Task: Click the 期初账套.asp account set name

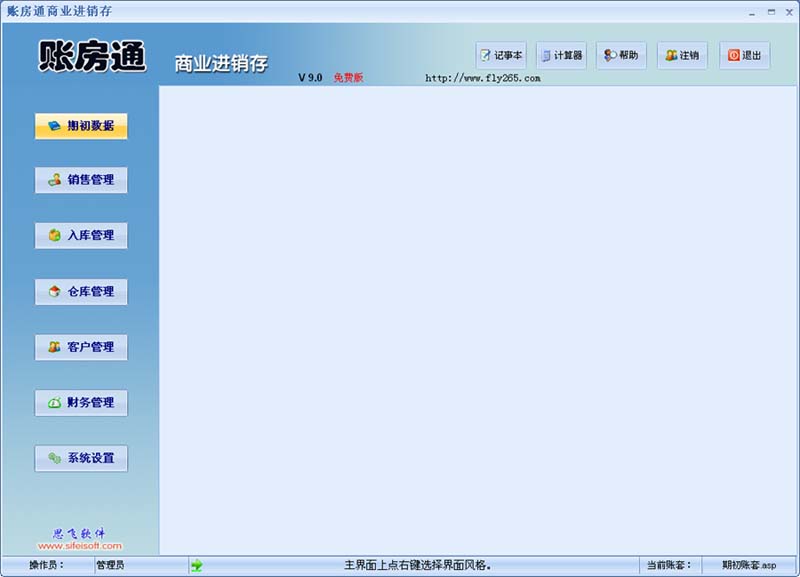Action: 749,565
